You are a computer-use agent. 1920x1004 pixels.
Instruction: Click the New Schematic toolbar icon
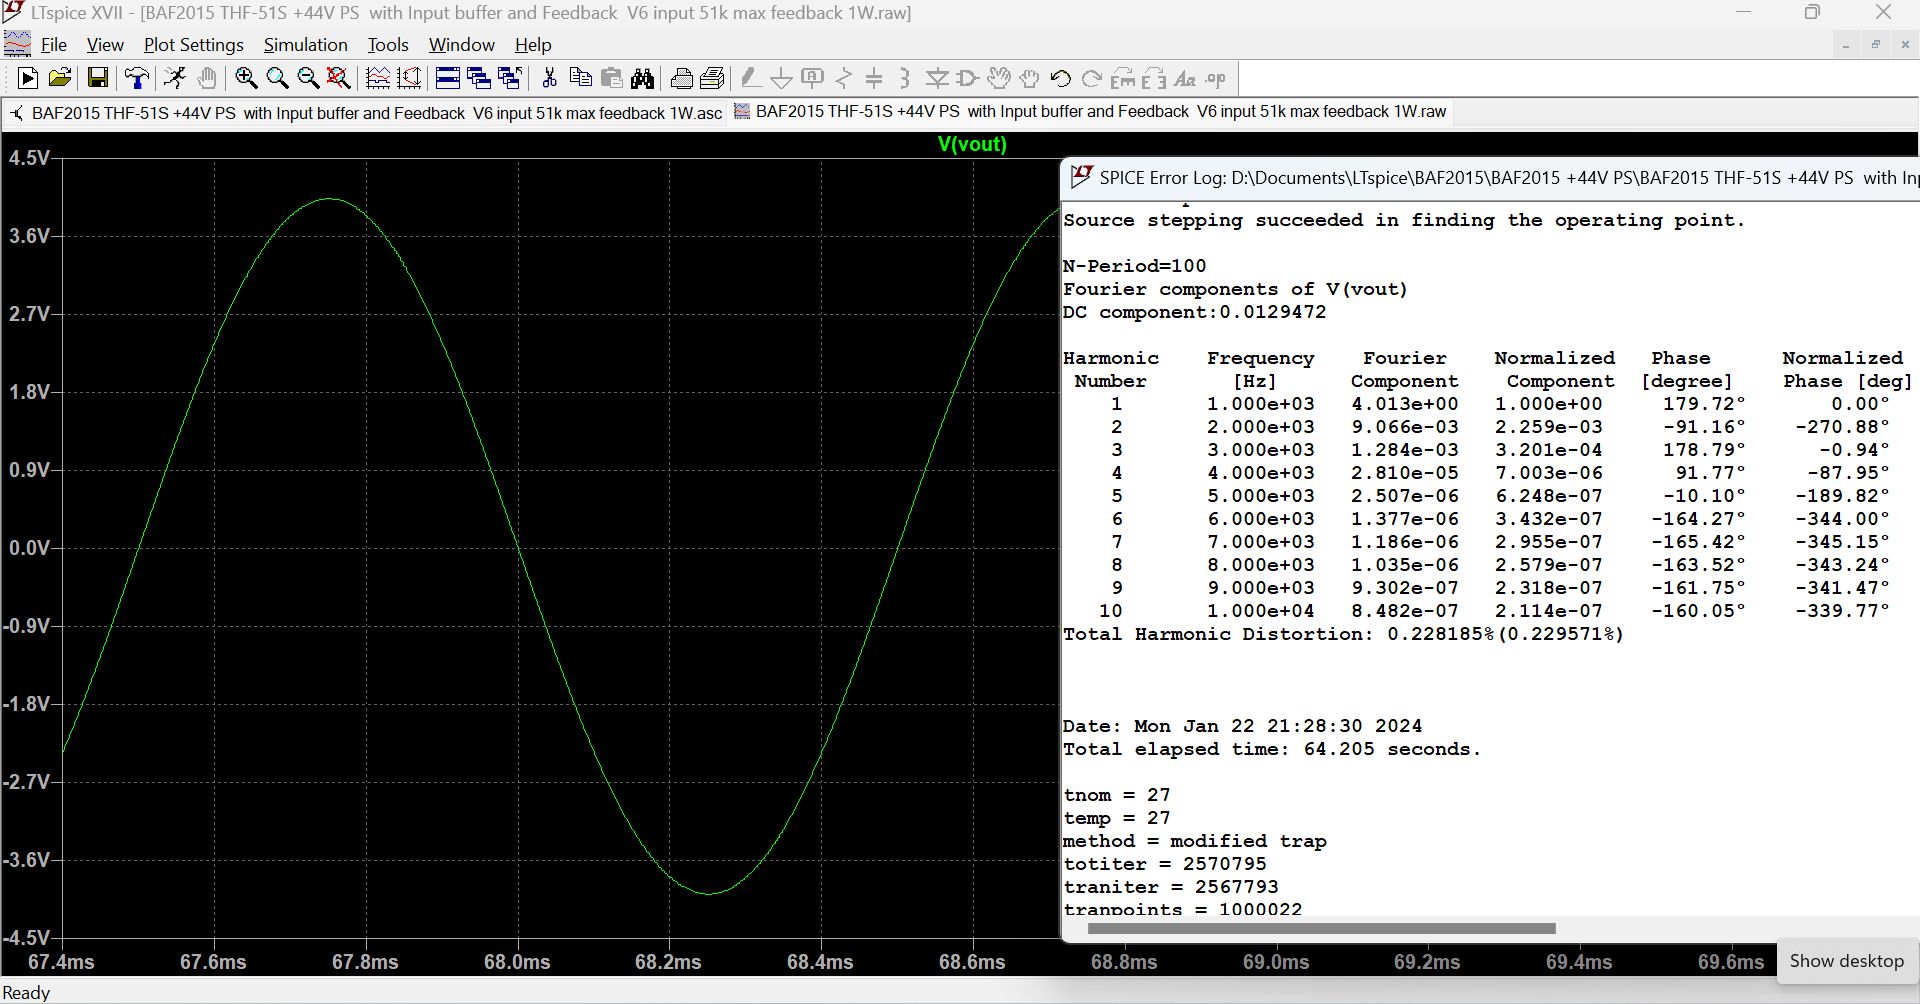coord(28,78)
